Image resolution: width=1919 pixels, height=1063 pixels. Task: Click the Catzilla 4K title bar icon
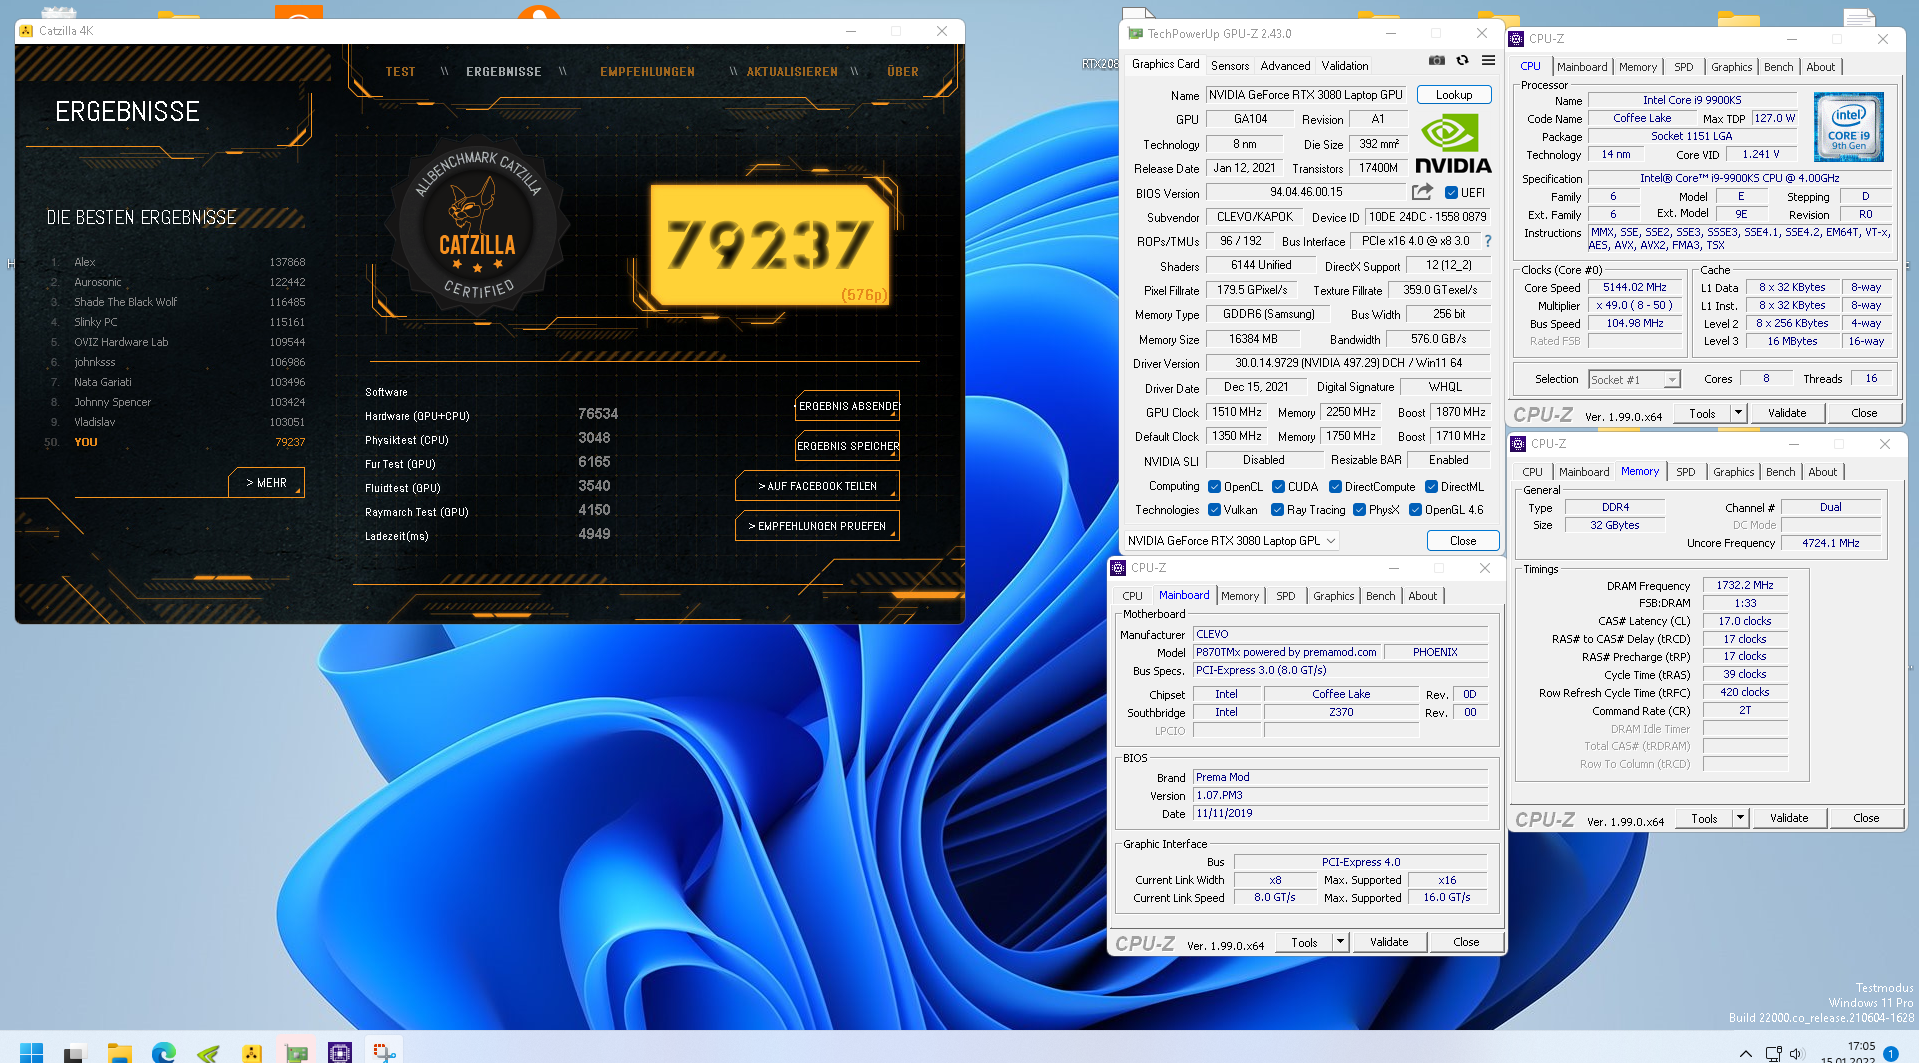pos(26,31)
